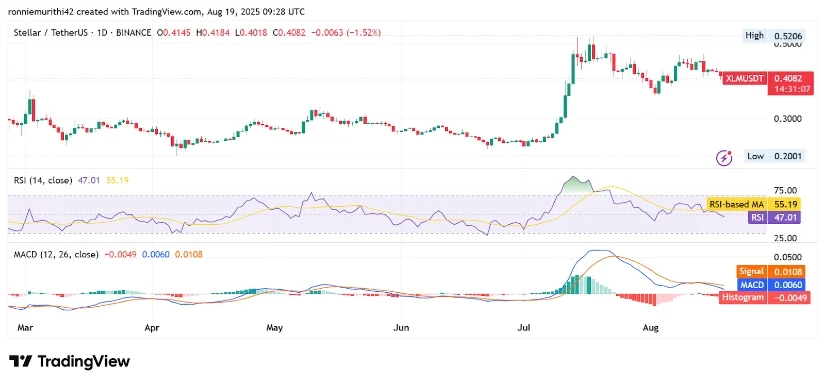Click the close value C0.4082 in header

click(x=289, y=33)
